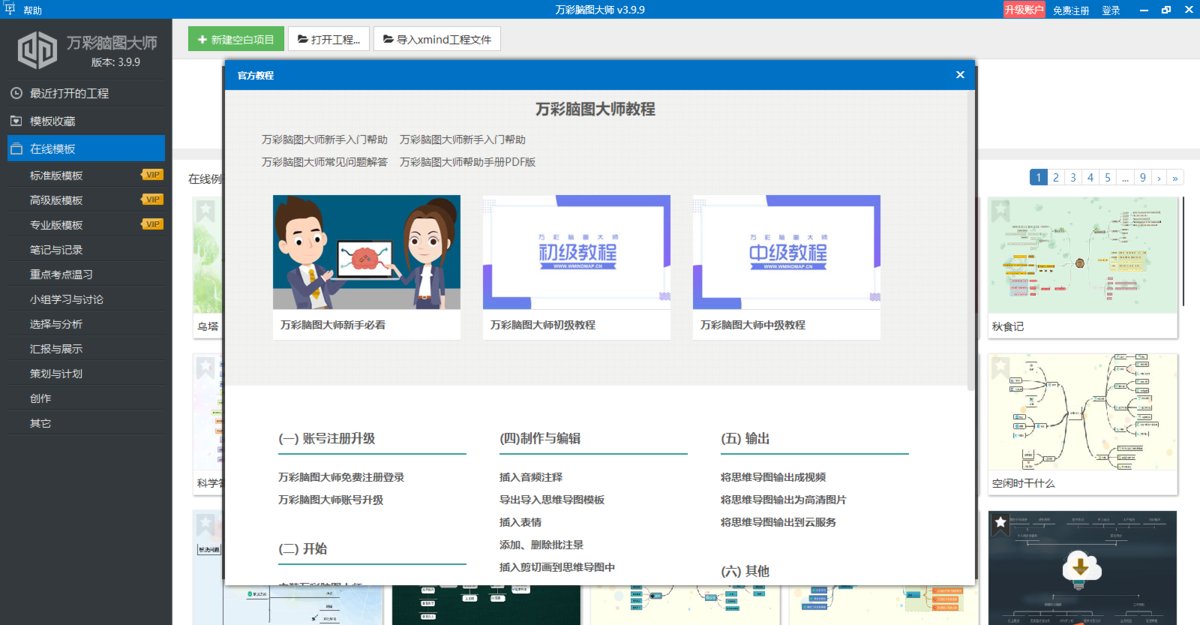Go to next page with › arrow

coord(1158,177)
